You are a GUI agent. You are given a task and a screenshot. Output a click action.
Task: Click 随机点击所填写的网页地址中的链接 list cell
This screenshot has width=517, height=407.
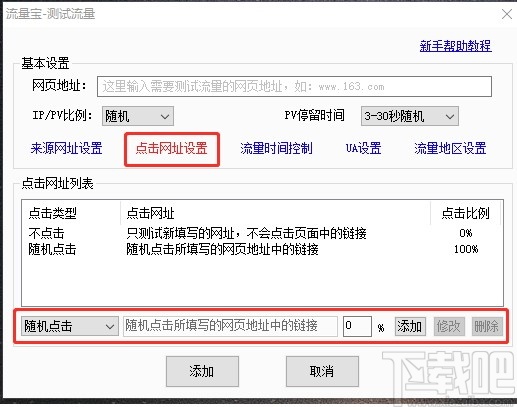tap(222, 249)
